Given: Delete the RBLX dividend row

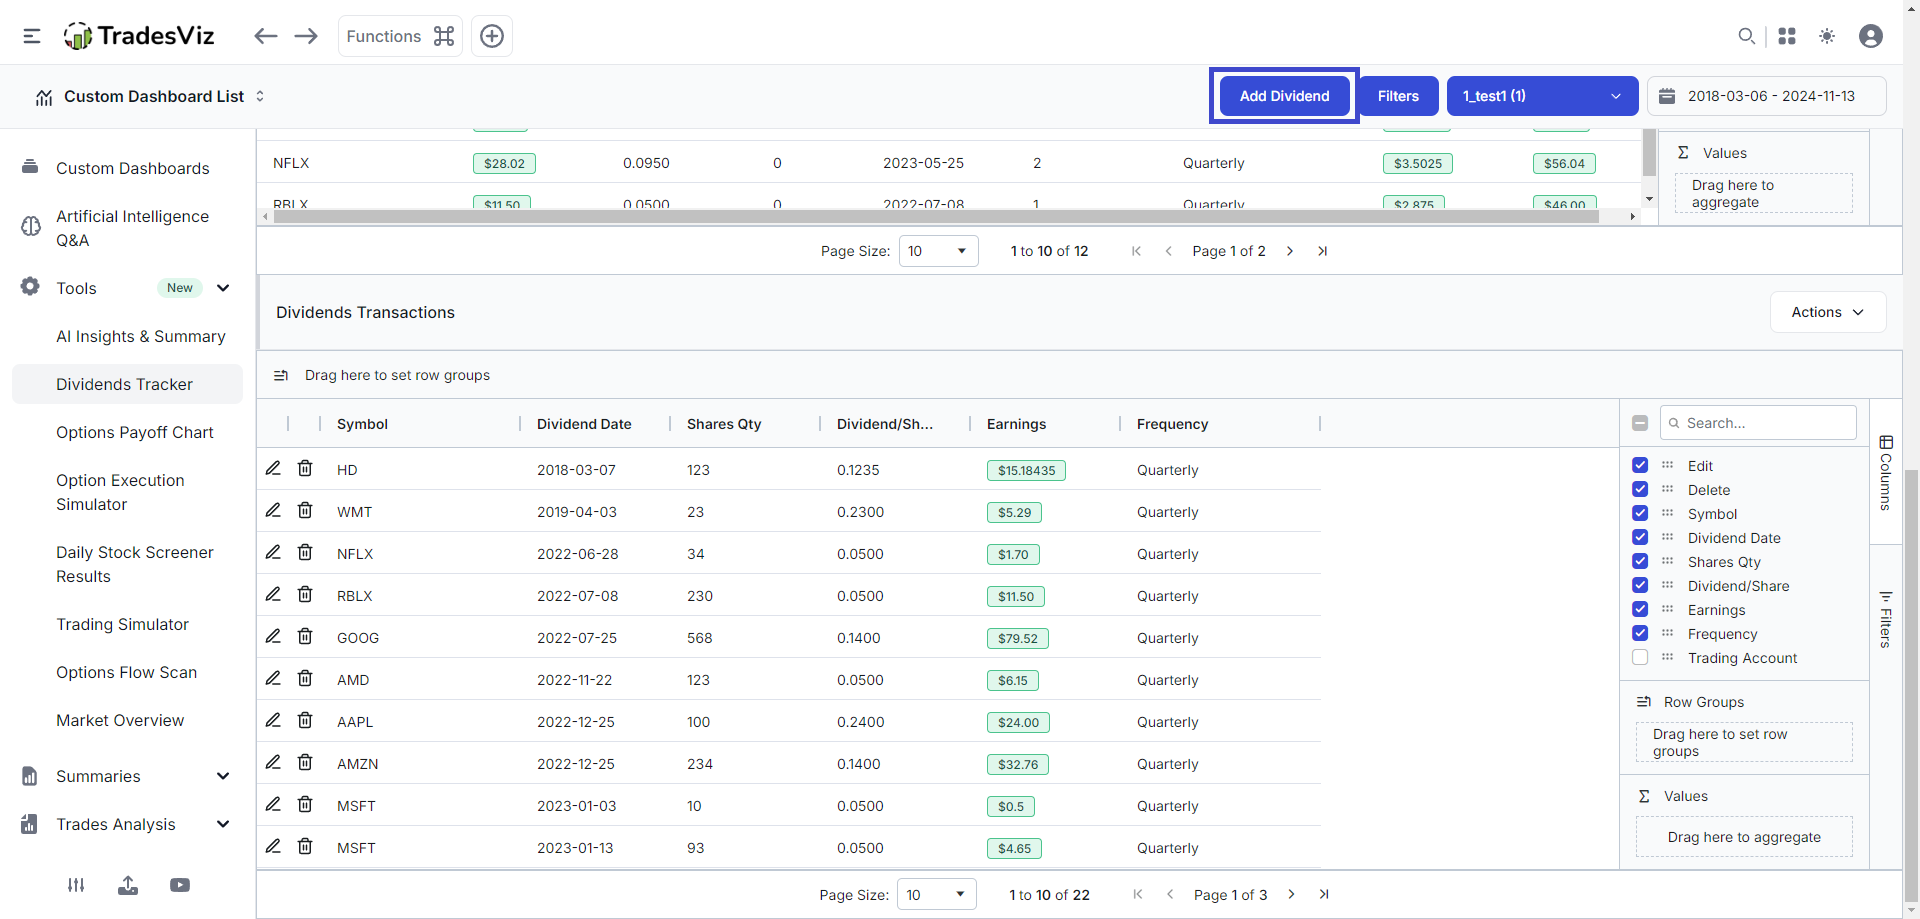Looking at the screenshot, I should 305,594.
